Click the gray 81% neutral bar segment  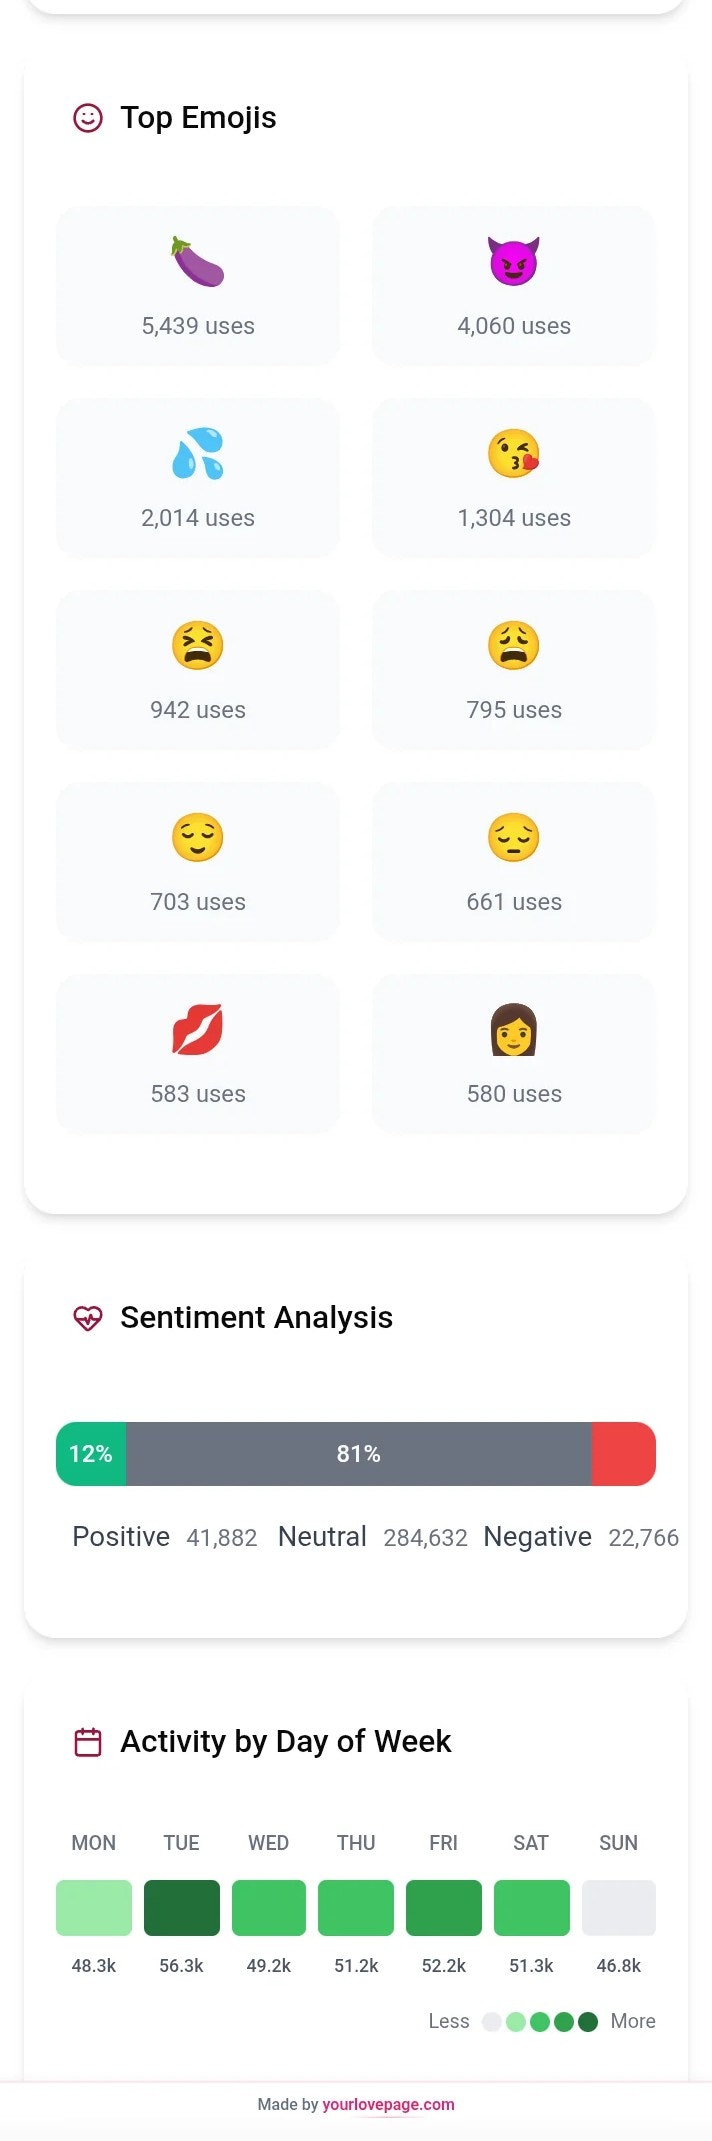coord(358,1454)
